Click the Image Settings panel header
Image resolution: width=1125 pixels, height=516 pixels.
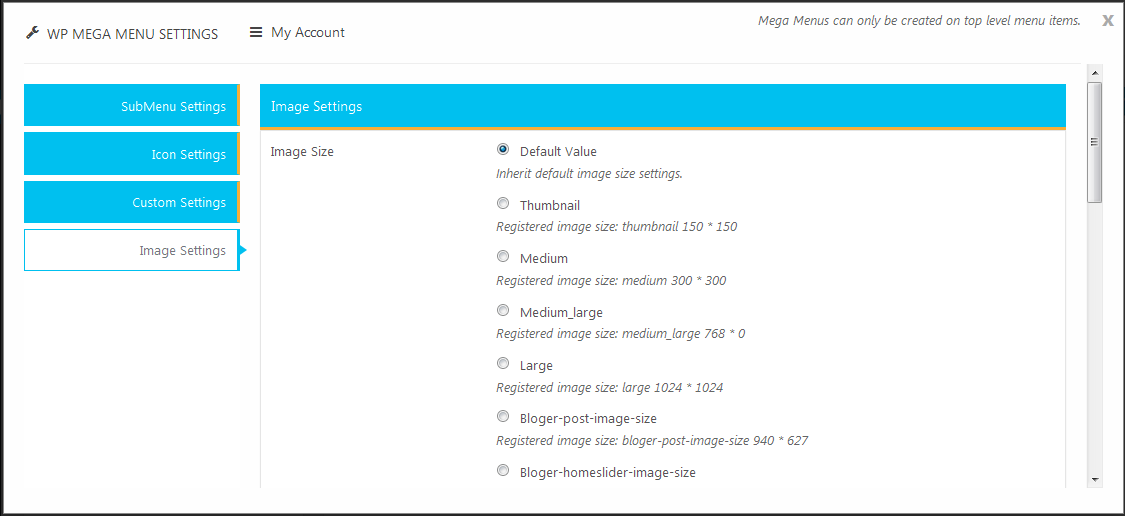tap(663, 107)
